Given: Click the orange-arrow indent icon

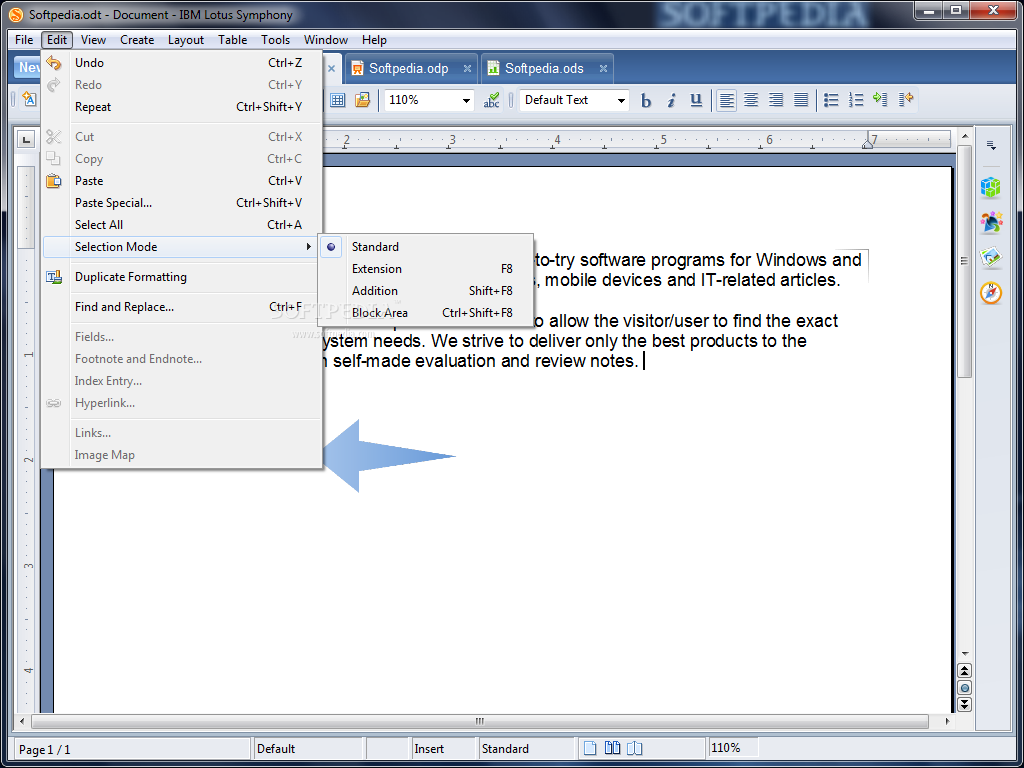Looking at the screenshot, I should (906, 99).
